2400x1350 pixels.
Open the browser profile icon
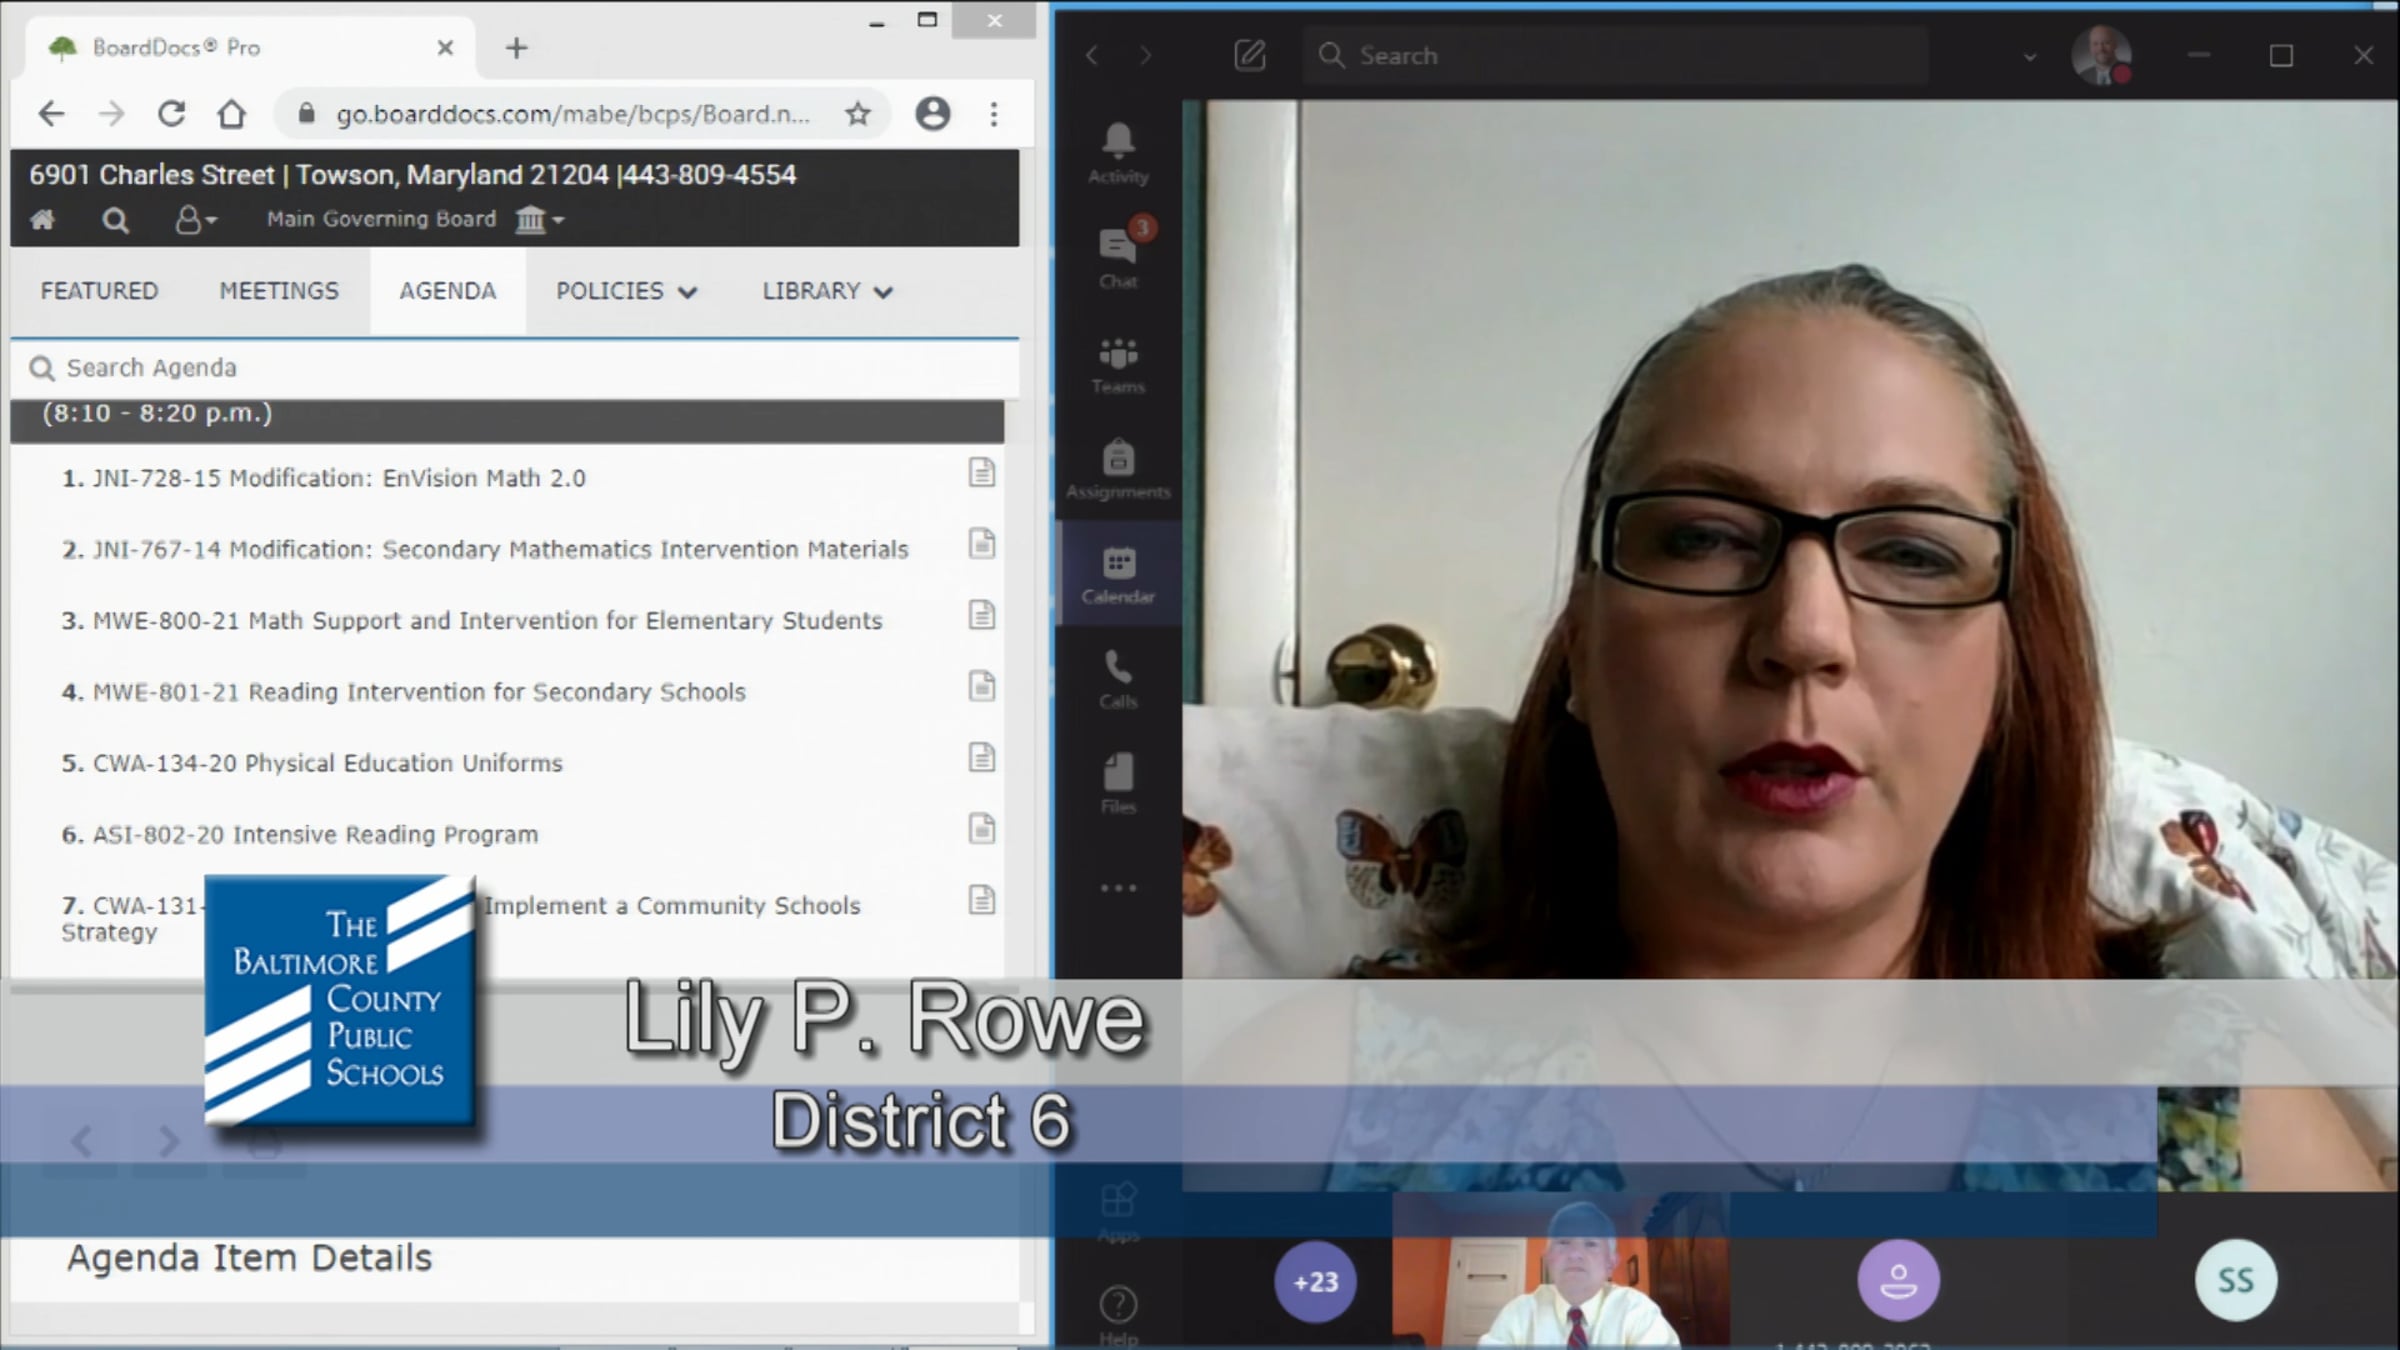(x=933, y=114)
